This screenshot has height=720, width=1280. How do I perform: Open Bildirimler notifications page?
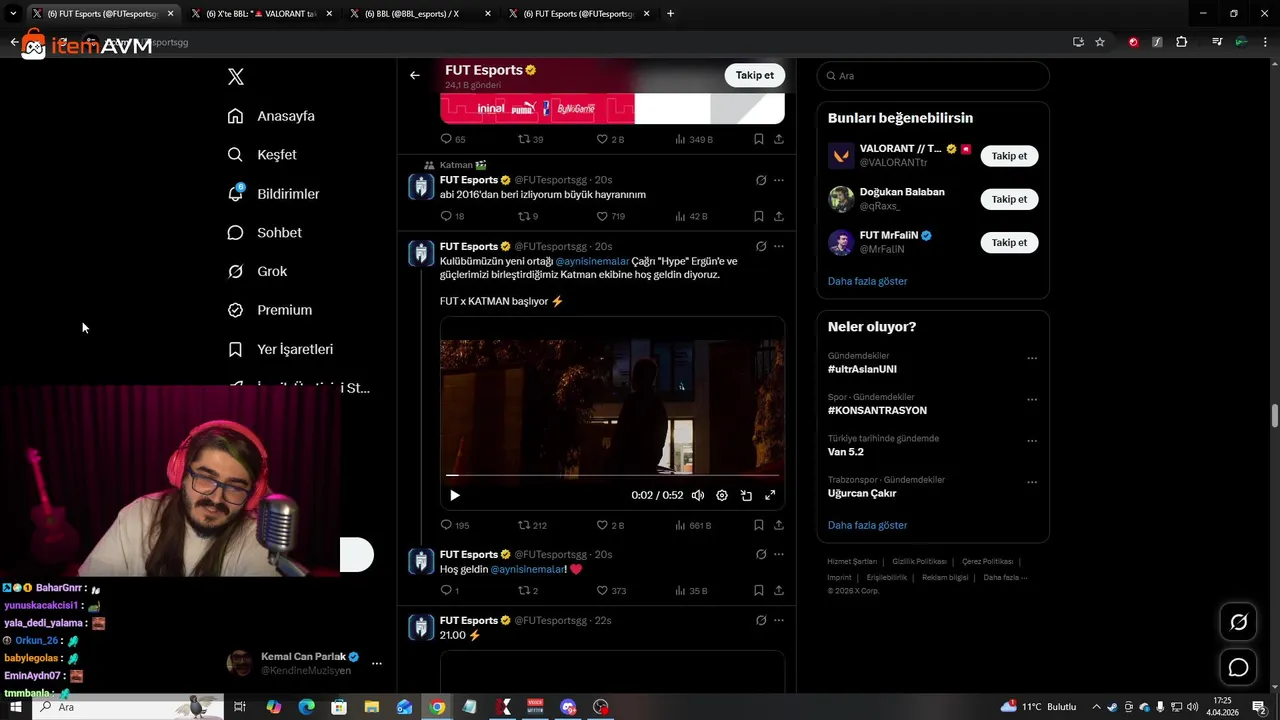pyautogui.click(x=273, y=194)
